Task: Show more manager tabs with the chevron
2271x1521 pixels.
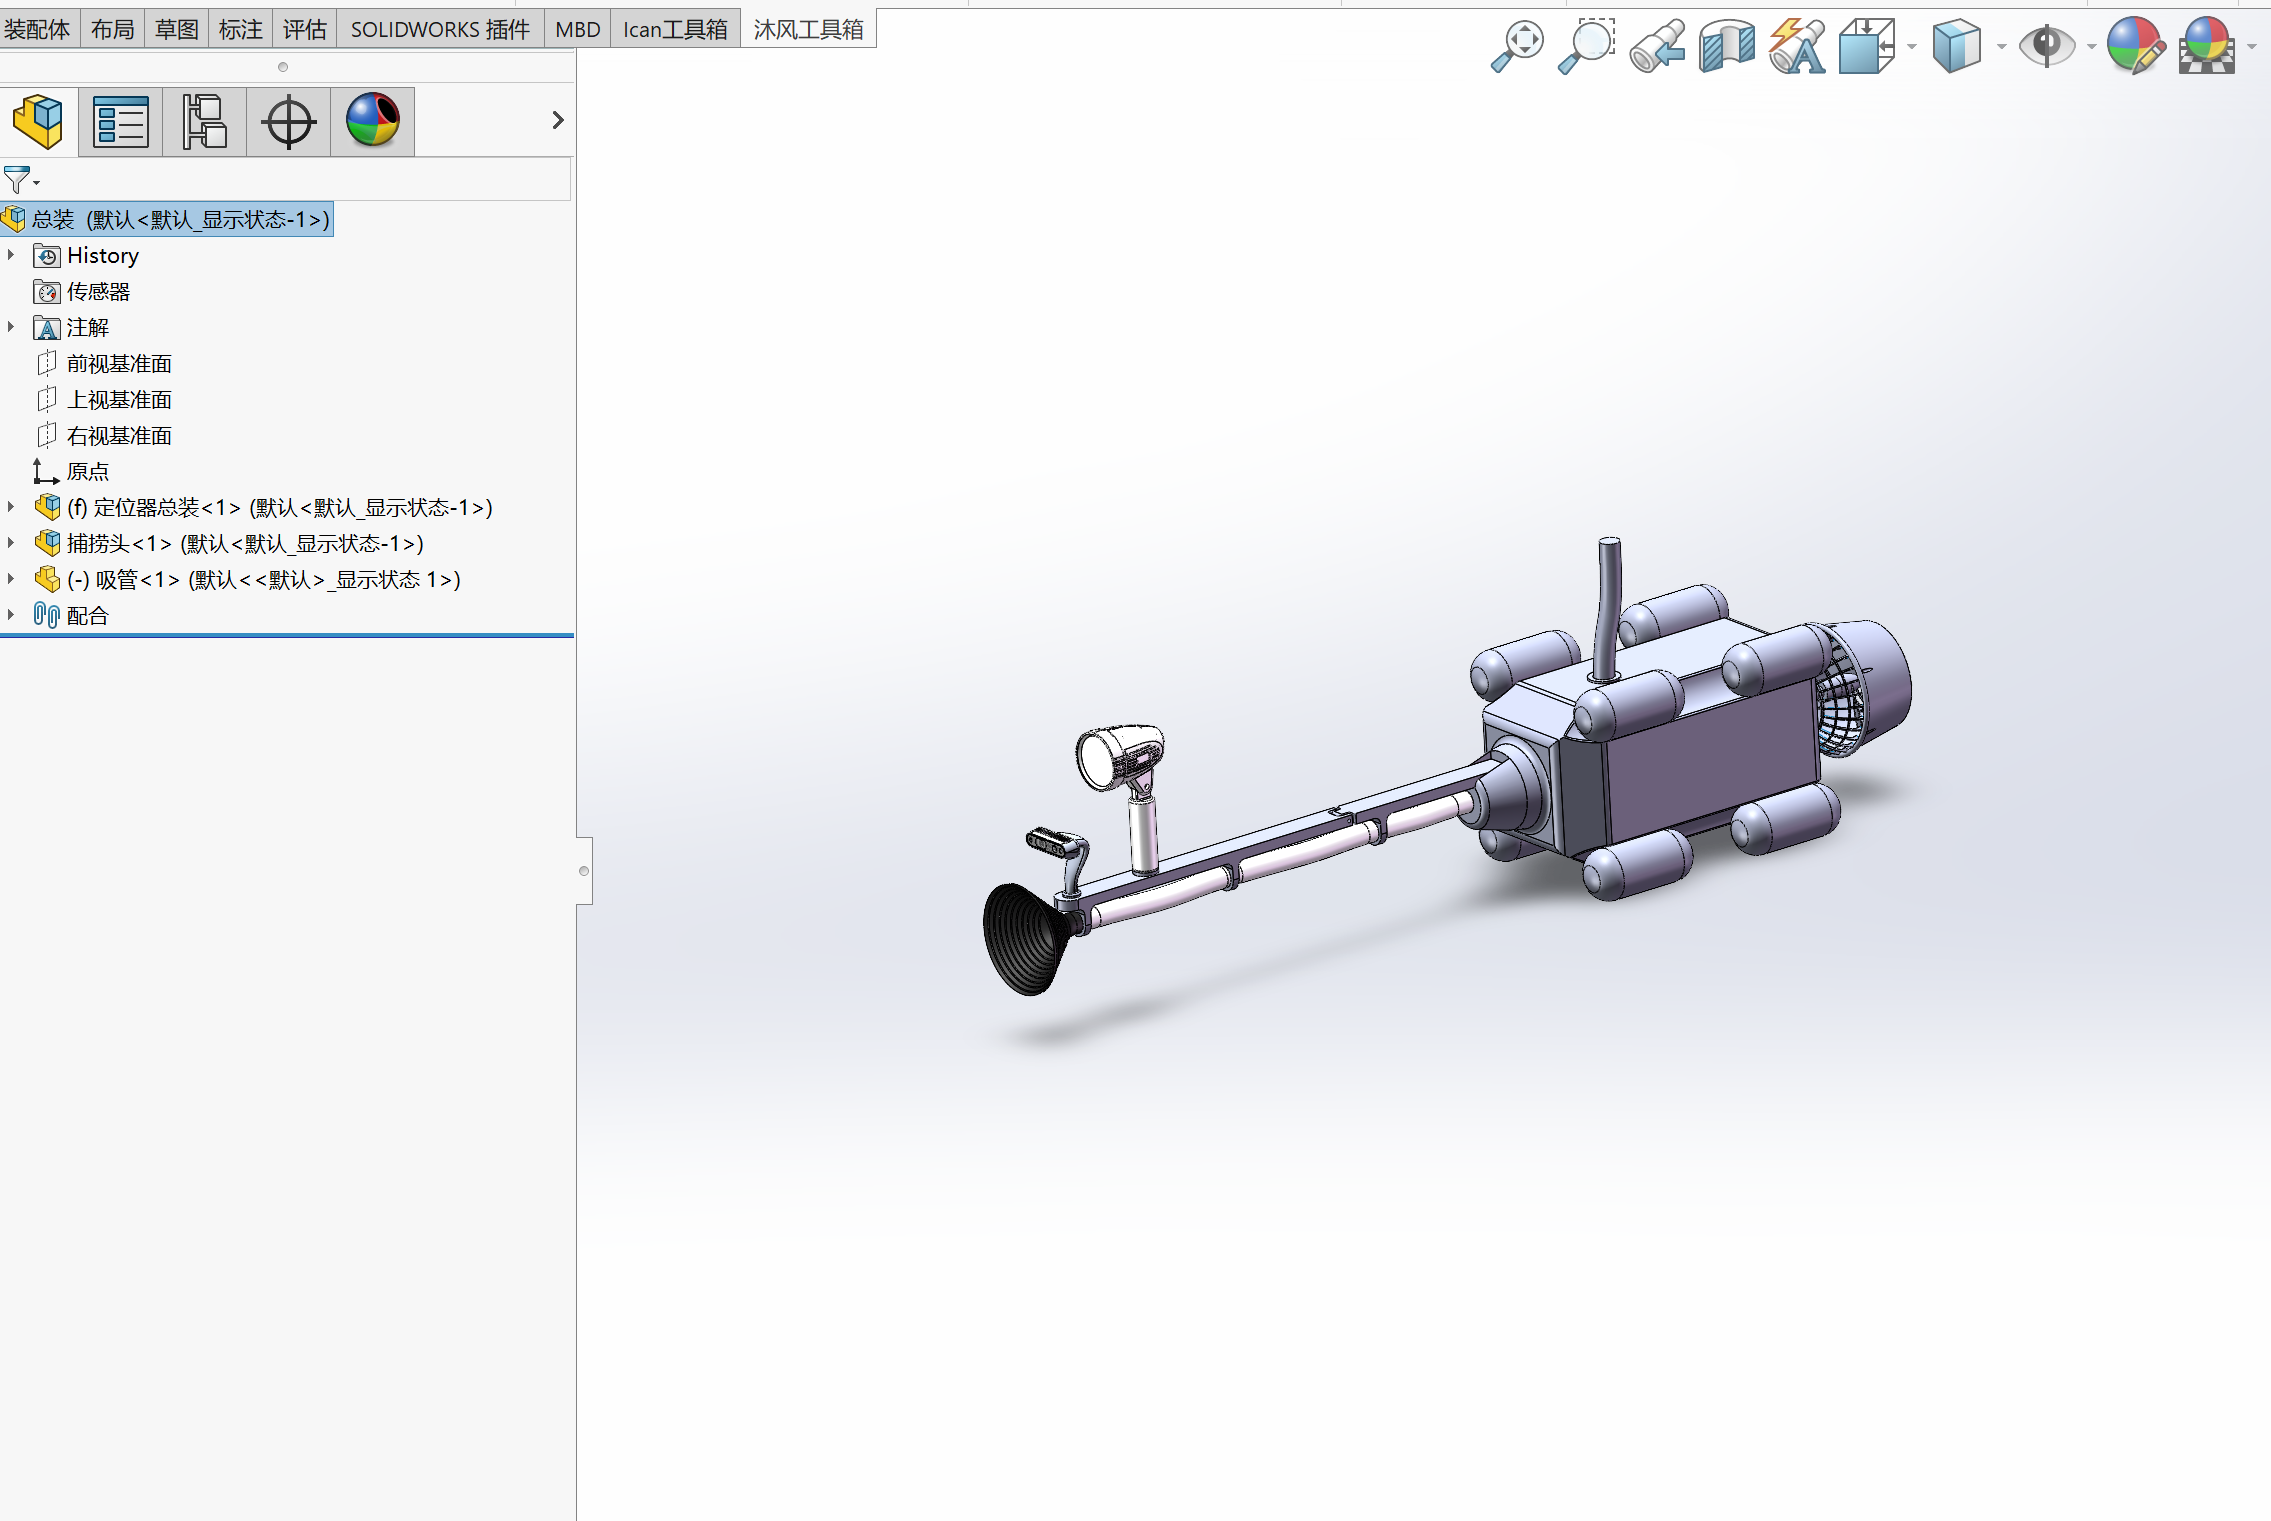Action: [557, 121]
